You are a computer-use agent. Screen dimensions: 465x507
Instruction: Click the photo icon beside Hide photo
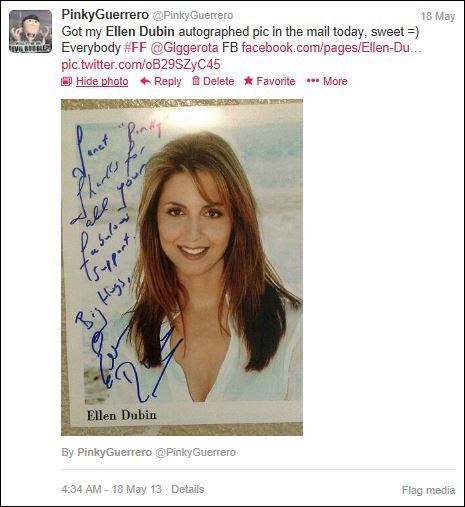click(x=67, y=81)
